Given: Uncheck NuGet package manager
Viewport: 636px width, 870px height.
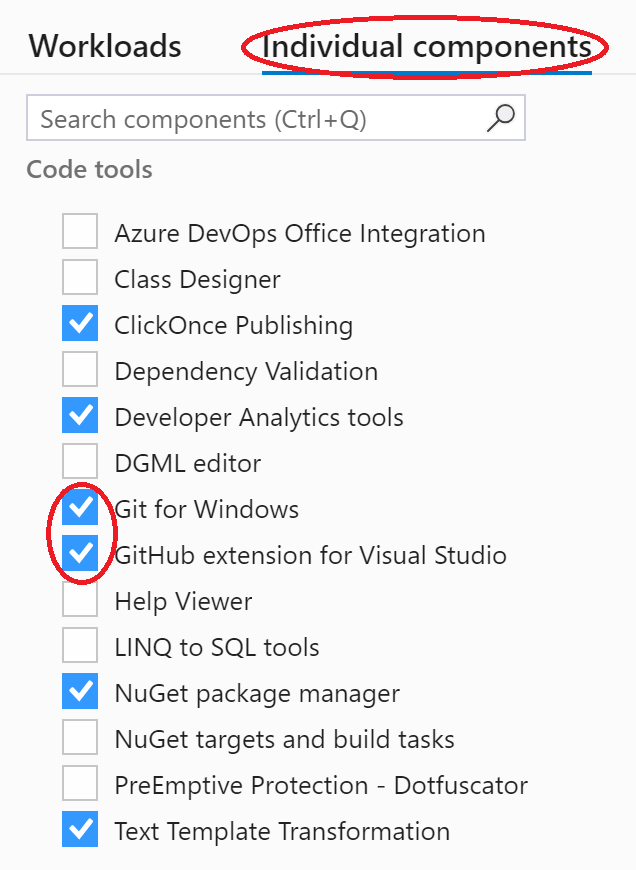Looking at the screenshot, I should pyautogui.click(x=80, y=693).
